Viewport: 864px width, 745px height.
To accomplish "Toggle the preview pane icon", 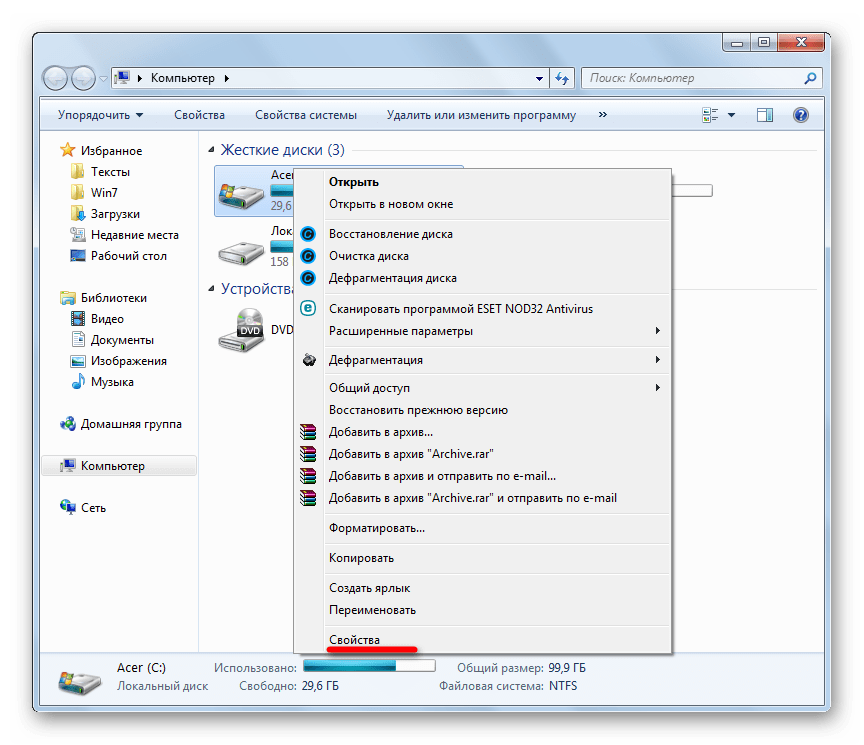I will (765, 115).
